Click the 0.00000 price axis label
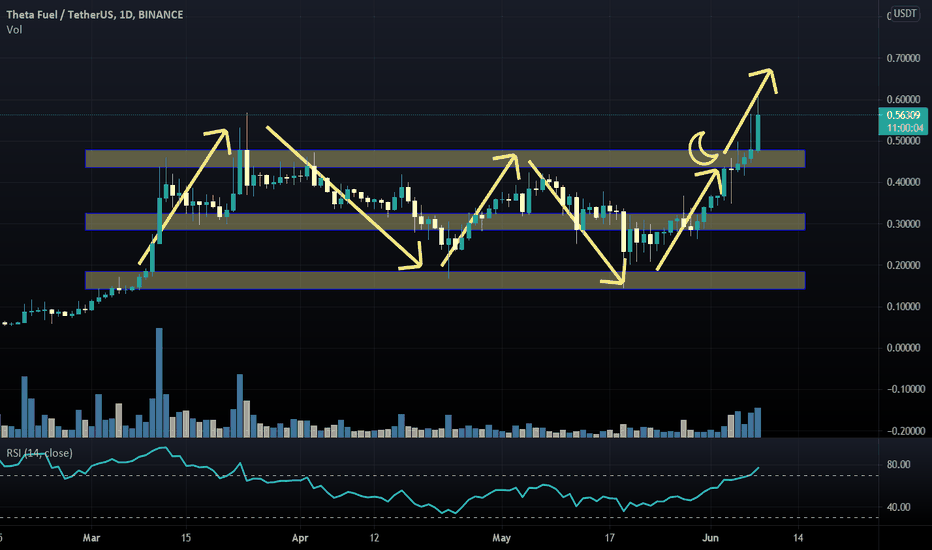The height and width of the screenshot is (550, 932). pos(903,347)
